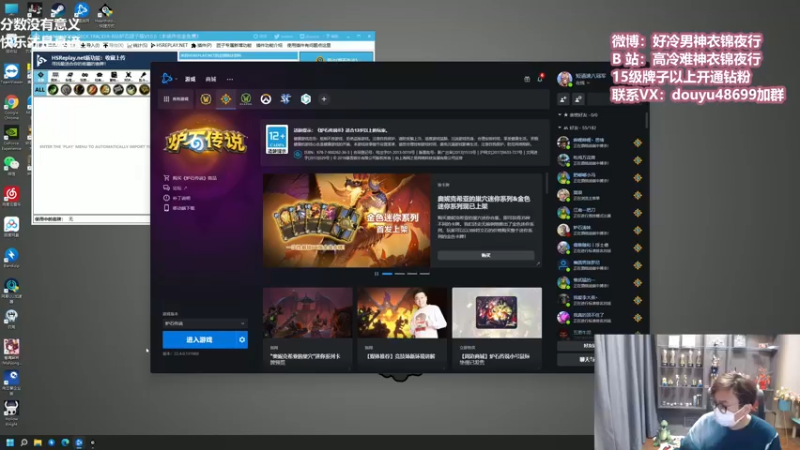Pause the banner carousel
800x450 pixels.
click(x=377, y=274)
